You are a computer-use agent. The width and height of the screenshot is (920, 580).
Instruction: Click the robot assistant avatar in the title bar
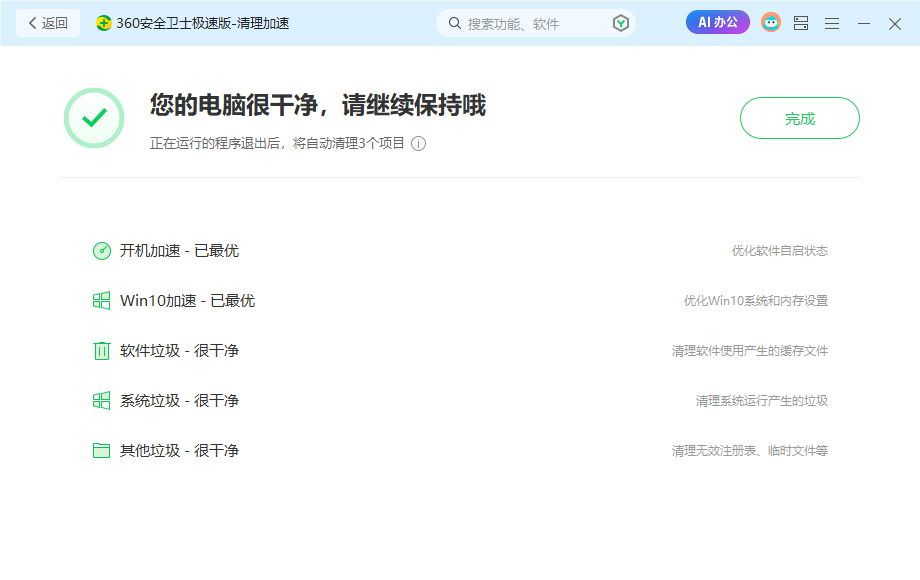[x=770, y=22]
